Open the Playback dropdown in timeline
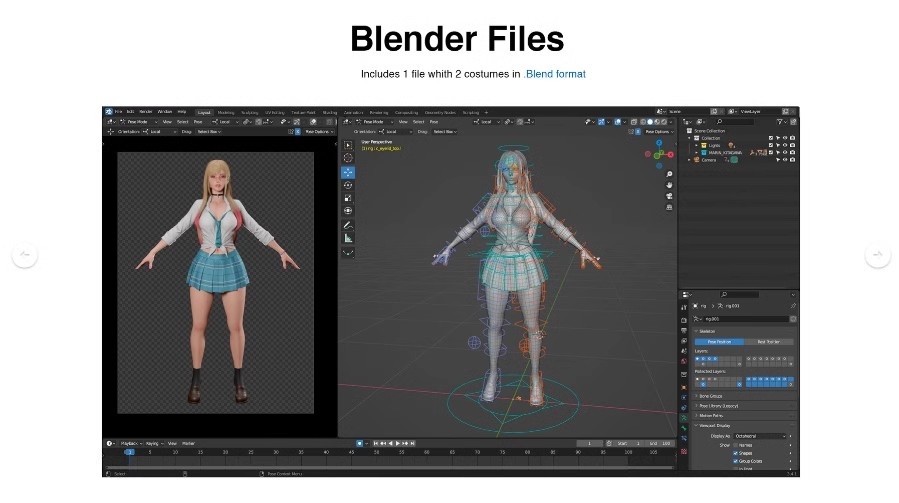 click(x=131, y=443)
